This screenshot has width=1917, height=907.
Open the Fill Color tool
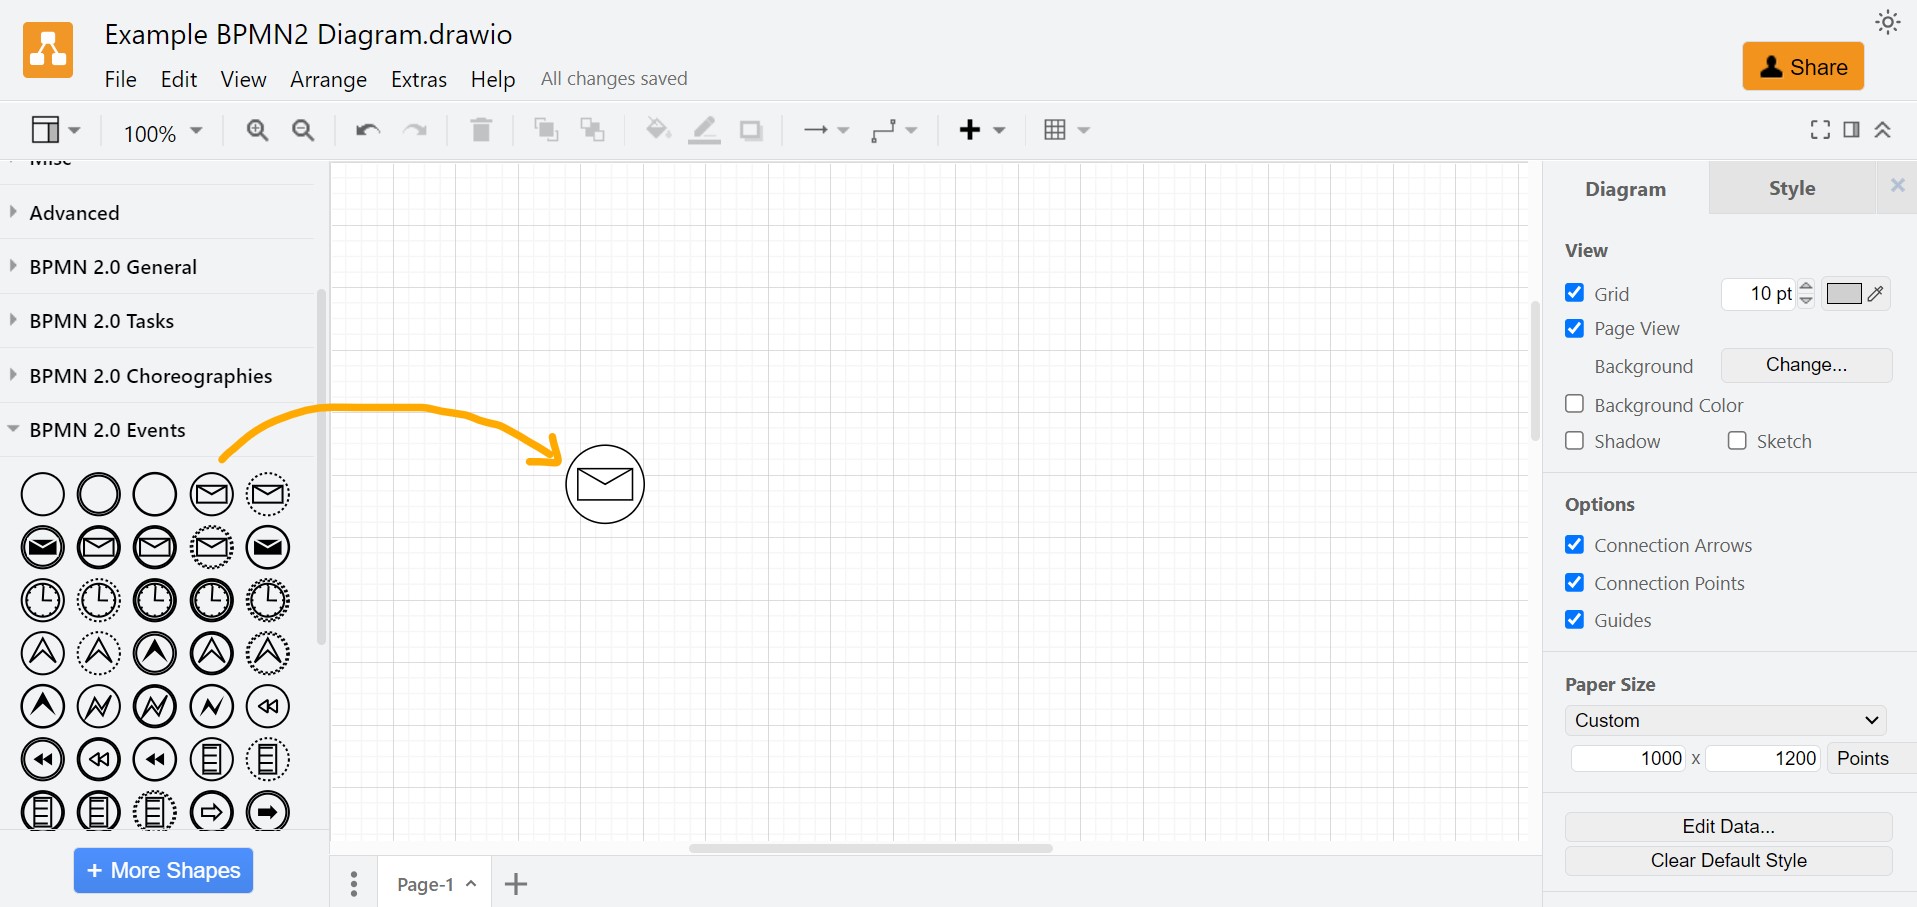click(657, 130)
